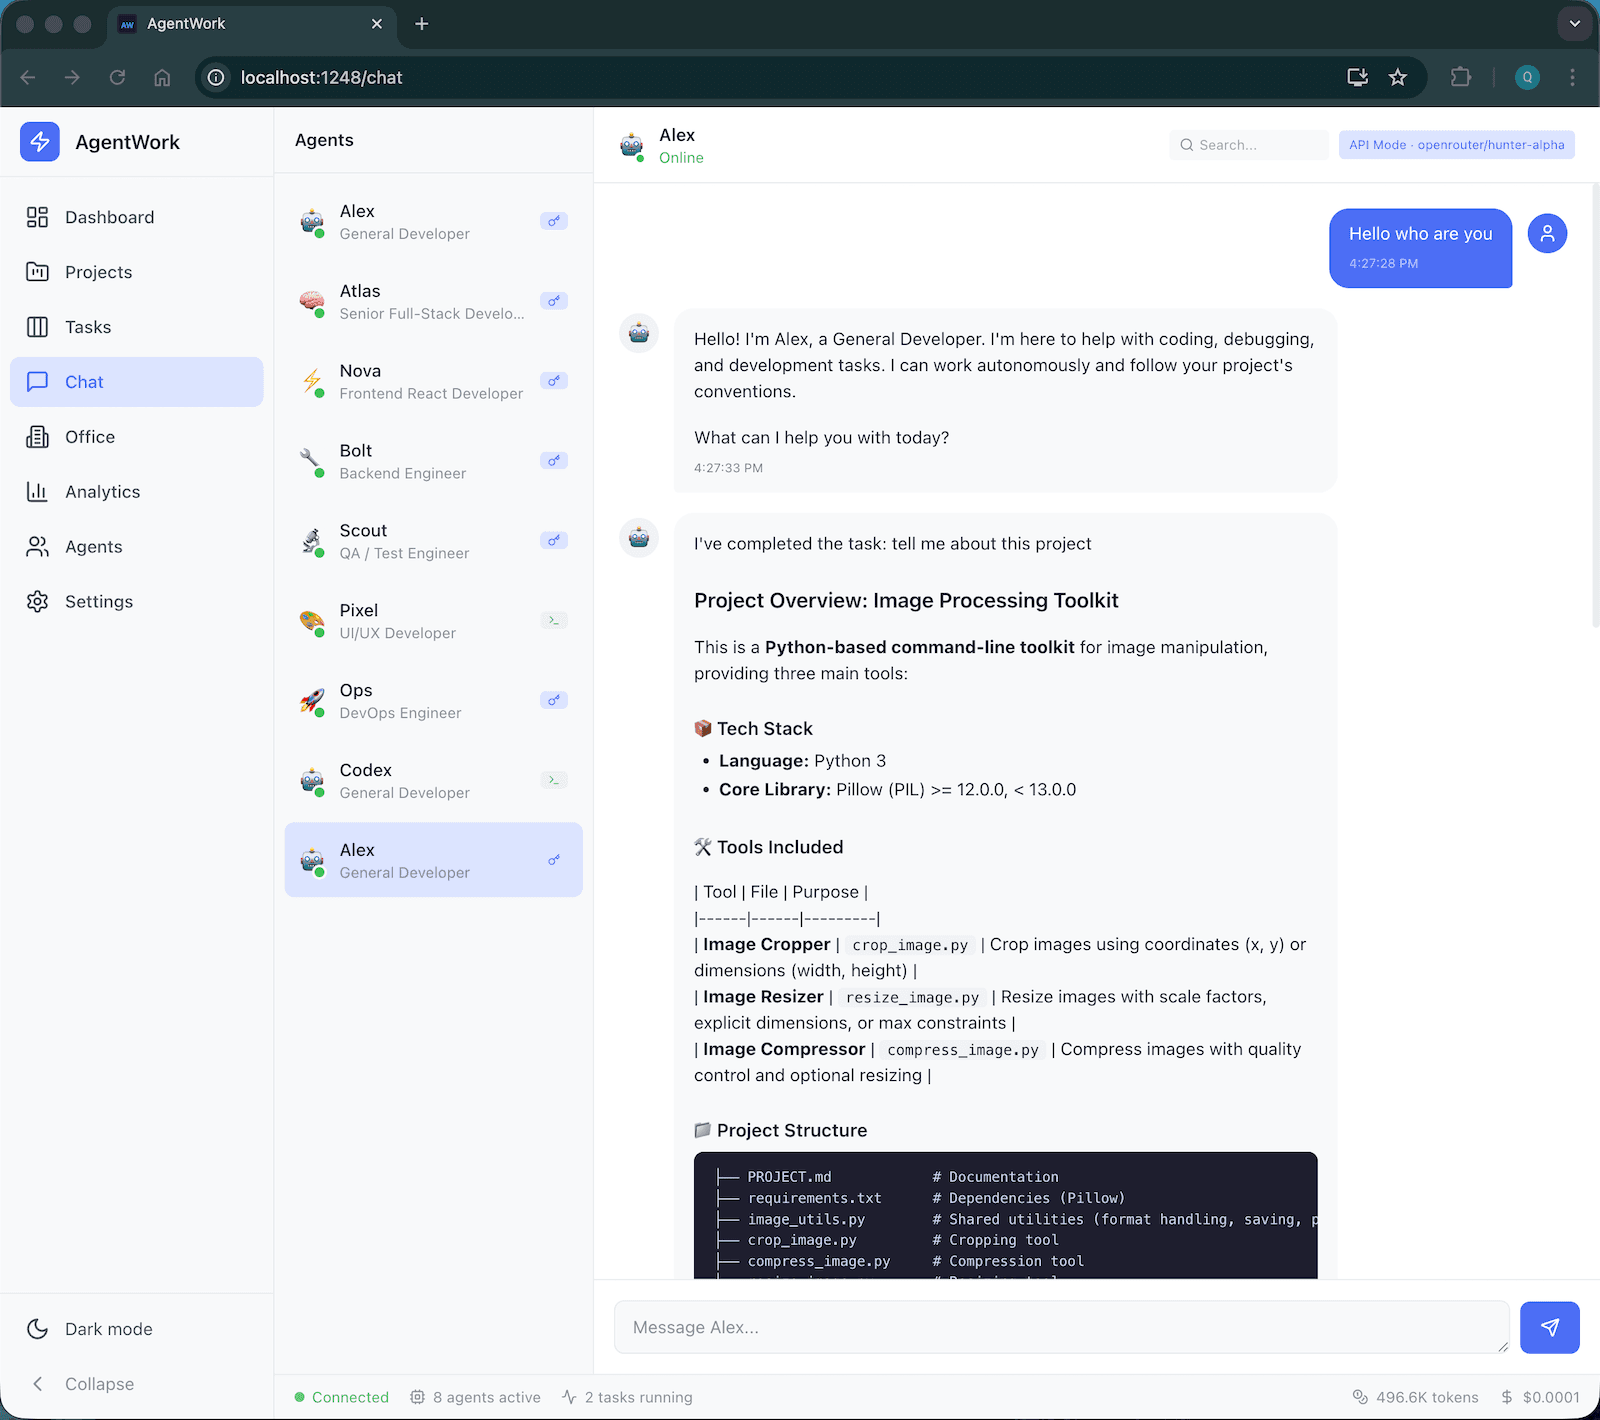
Task: Open the browser three-dot options menu
Action: (x=1571, y=77)
